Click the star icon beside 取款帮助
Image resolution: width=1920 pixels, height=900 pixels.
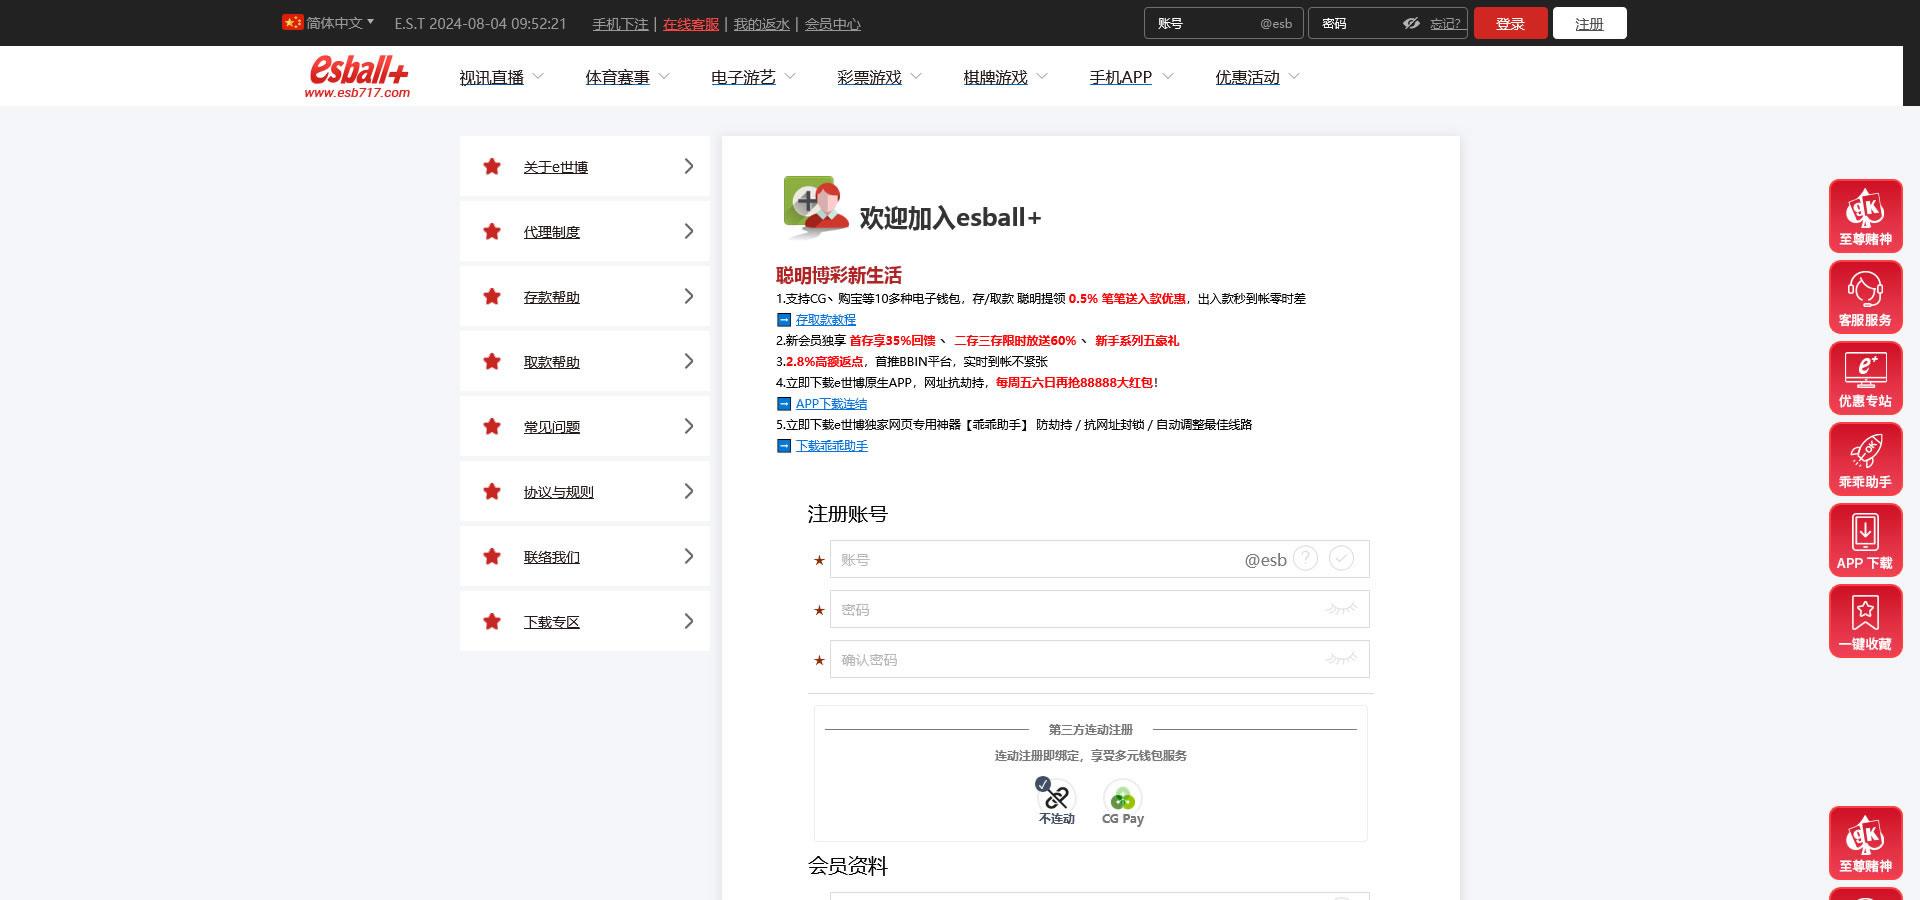point(492,362)
